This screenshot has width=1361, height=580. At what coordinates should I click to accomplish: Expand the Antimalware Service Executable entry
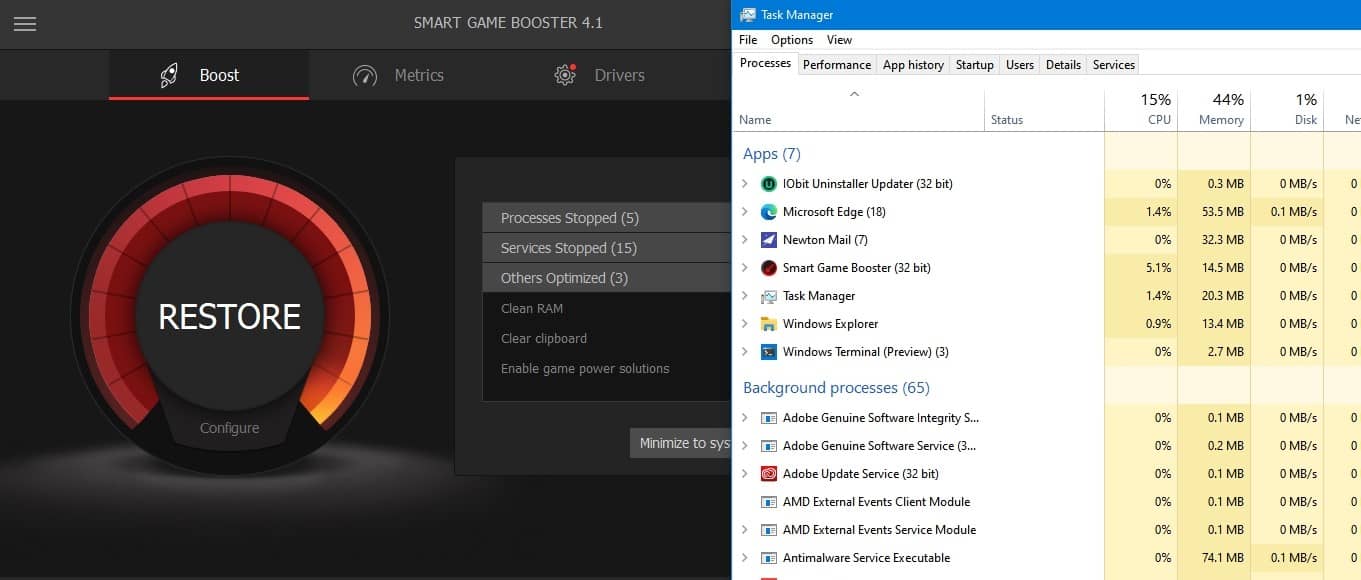point(744,558)
